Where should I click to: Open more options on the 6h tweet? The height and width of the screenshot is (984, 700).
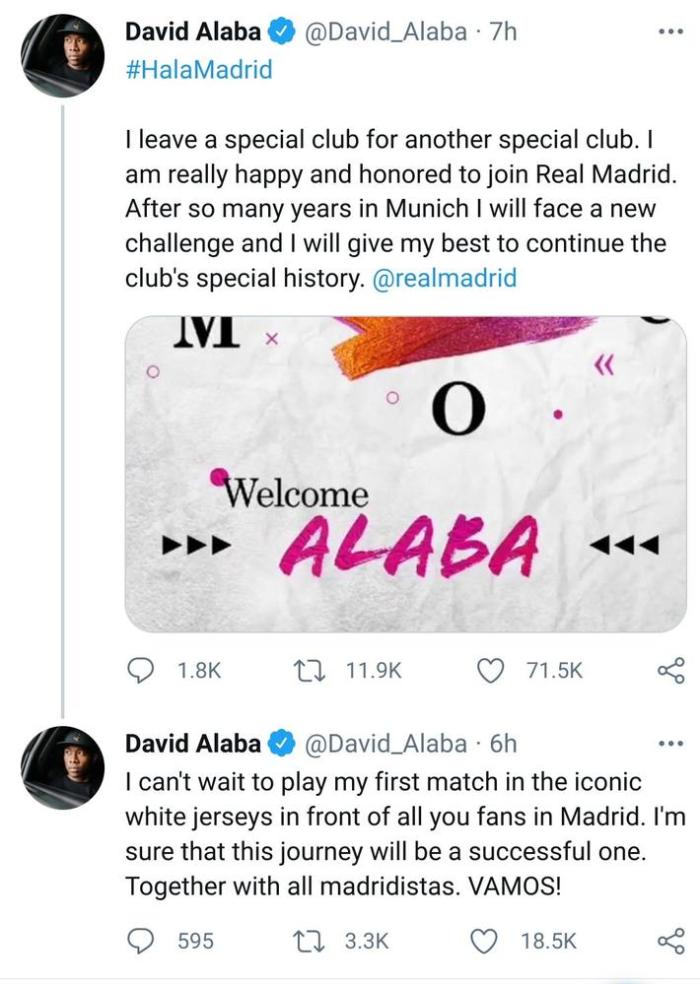point(669,743)
